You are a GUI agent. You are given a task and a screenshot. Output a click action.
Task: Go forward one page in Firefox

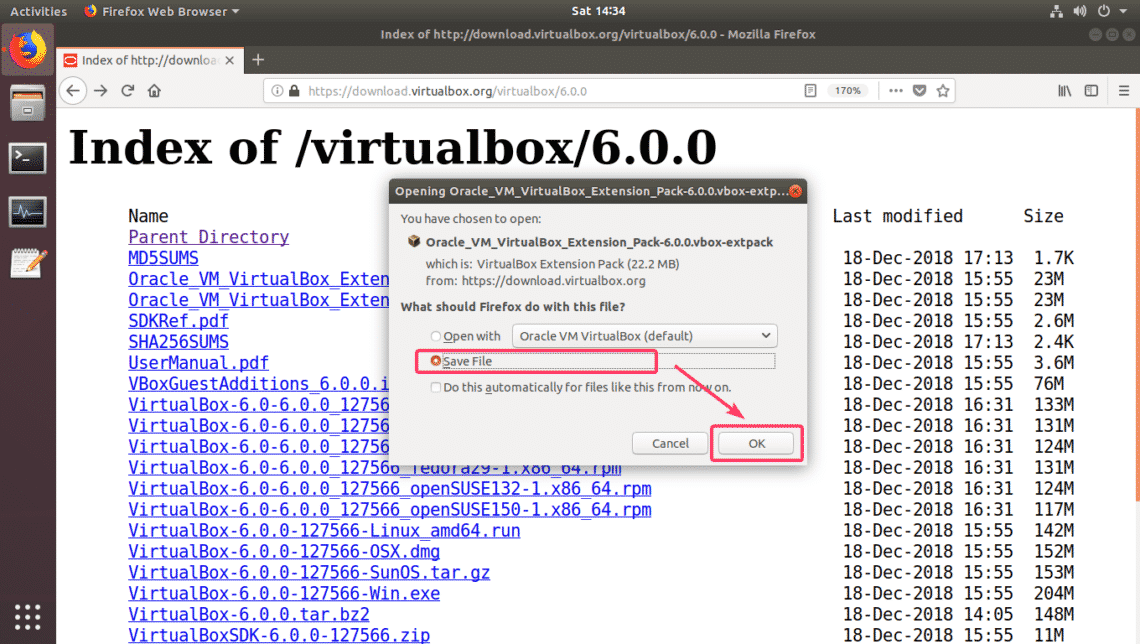click(101, 91)
